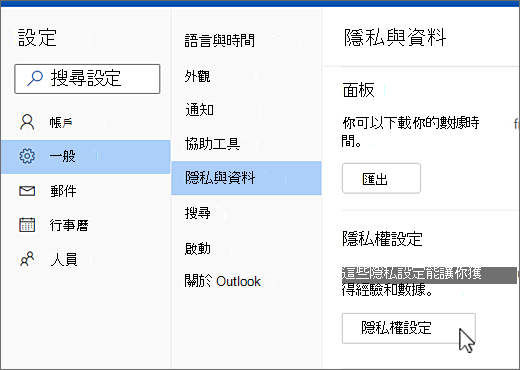Click the 面板 section heading
Viewport: 520px width, 370px height.
359,90
